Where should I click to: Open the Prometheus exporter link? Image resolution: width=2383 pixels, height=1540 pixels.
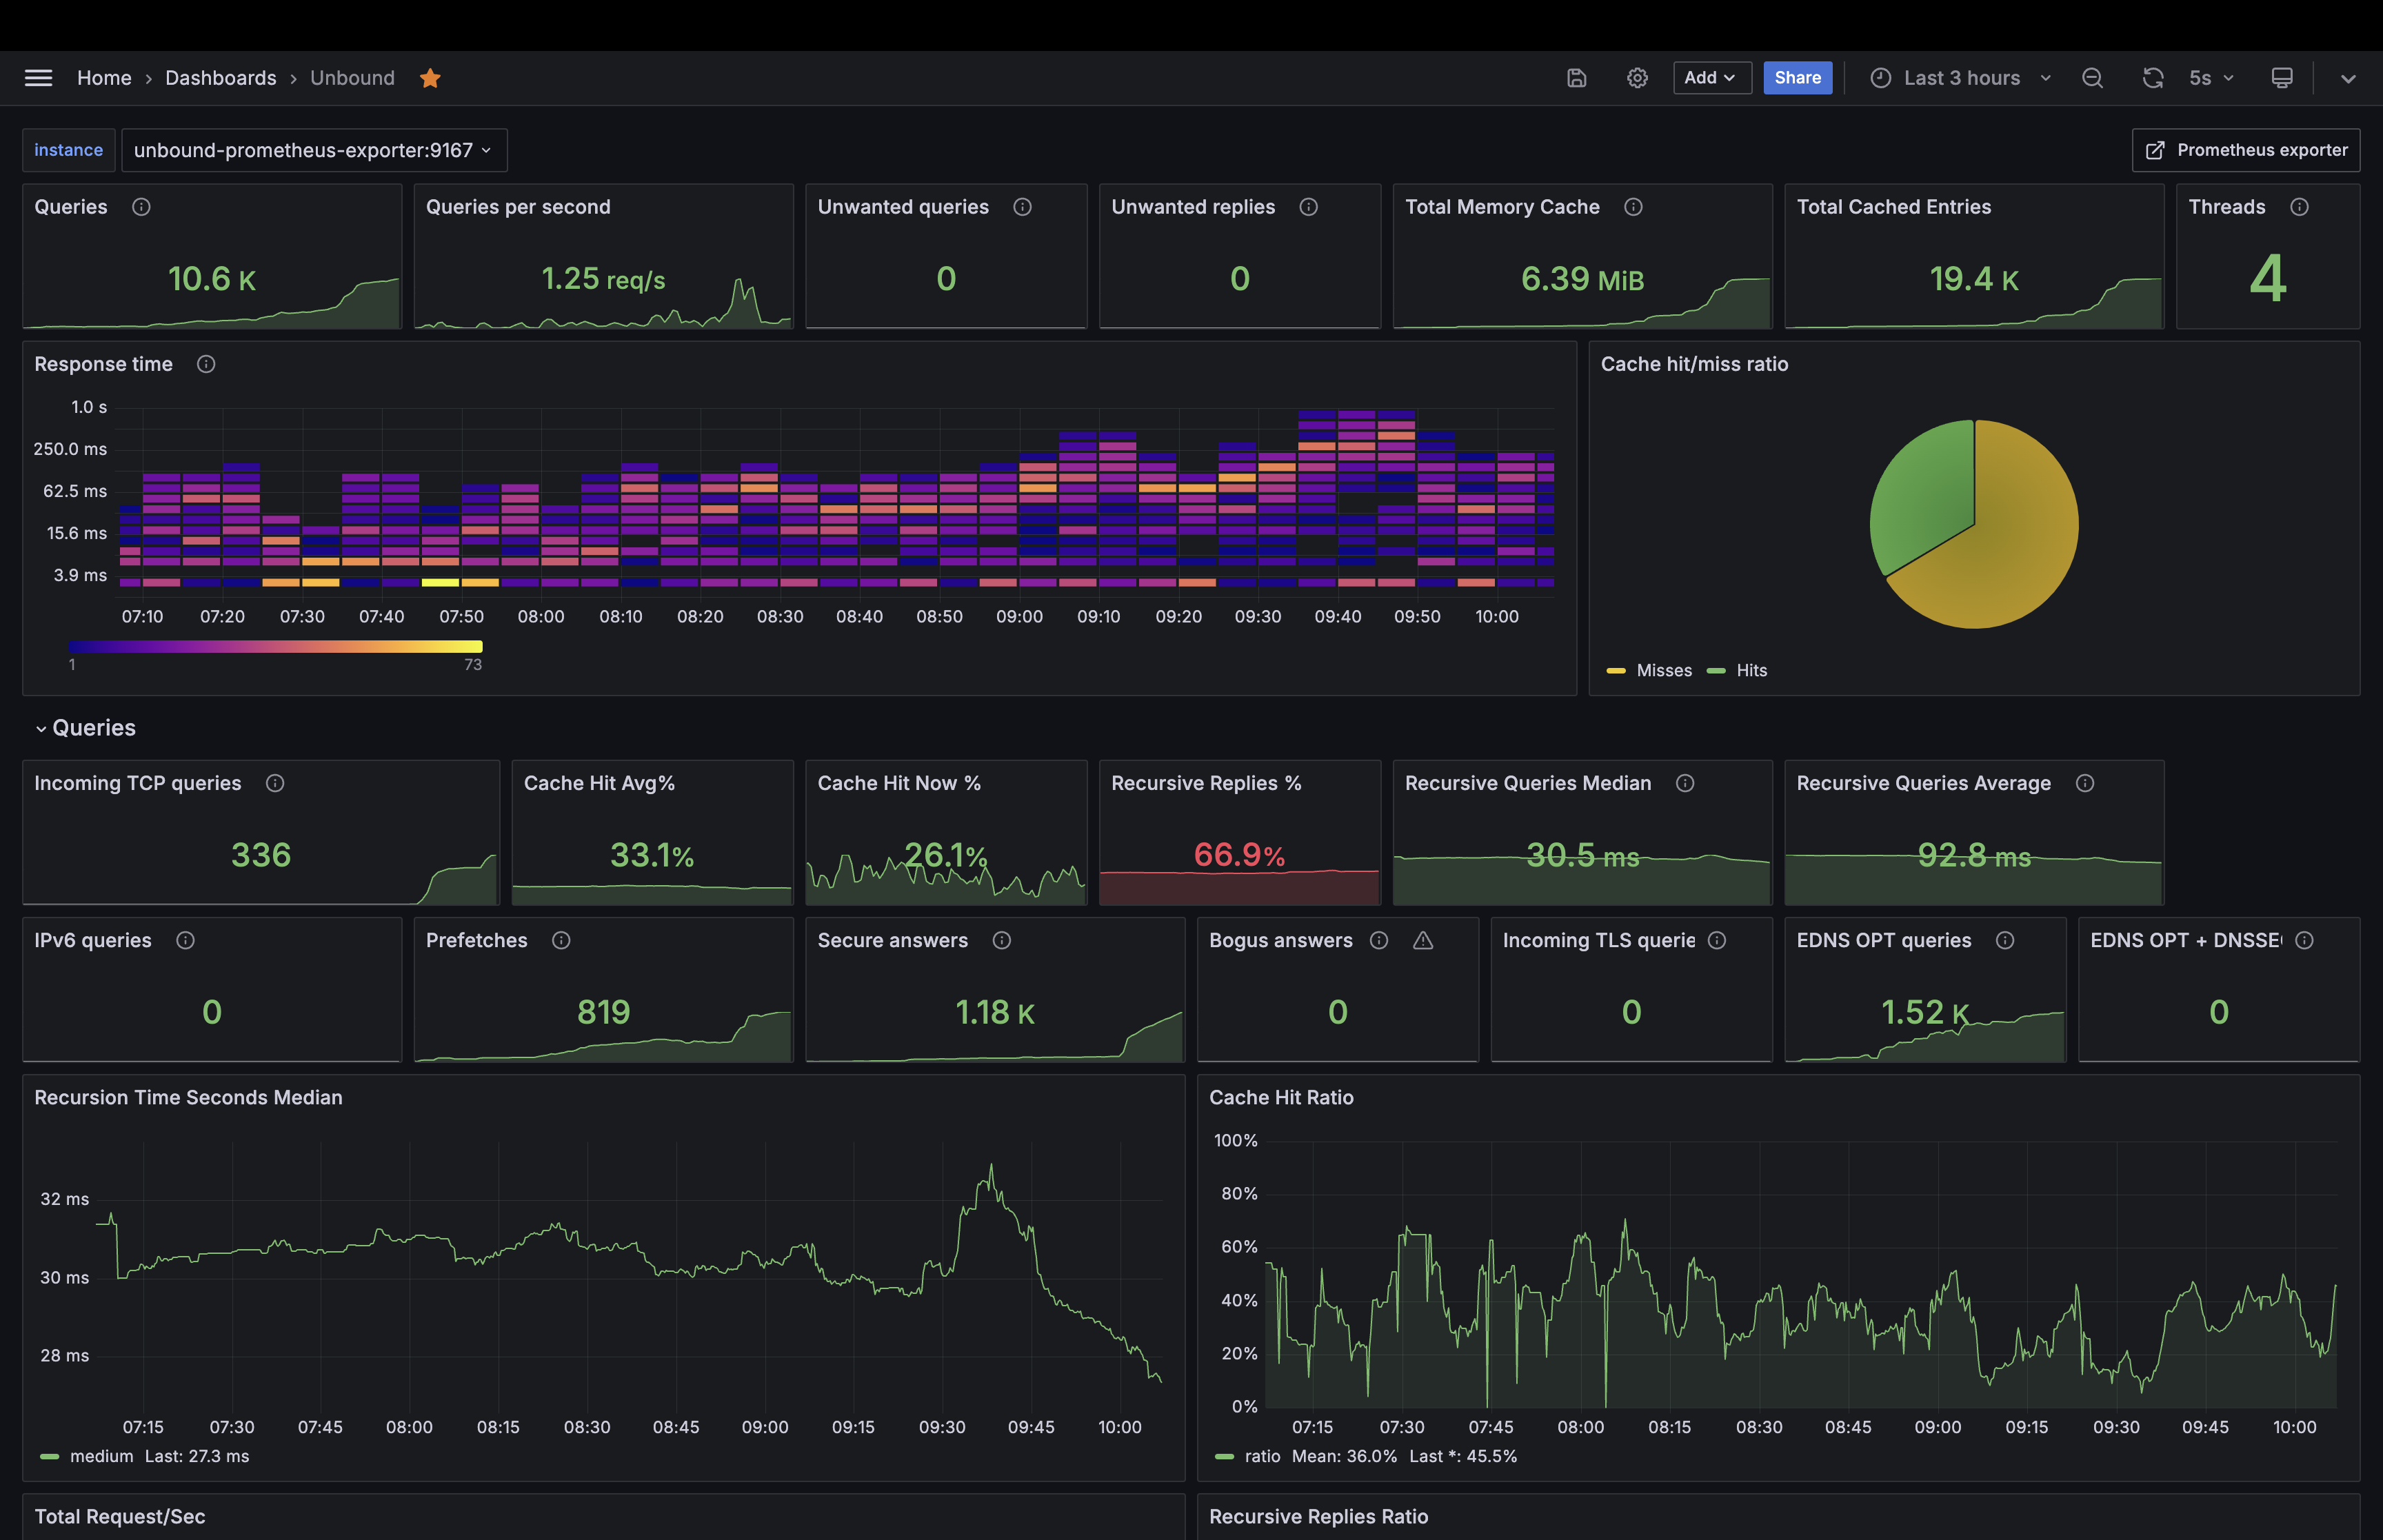[x=2246, y=150]
